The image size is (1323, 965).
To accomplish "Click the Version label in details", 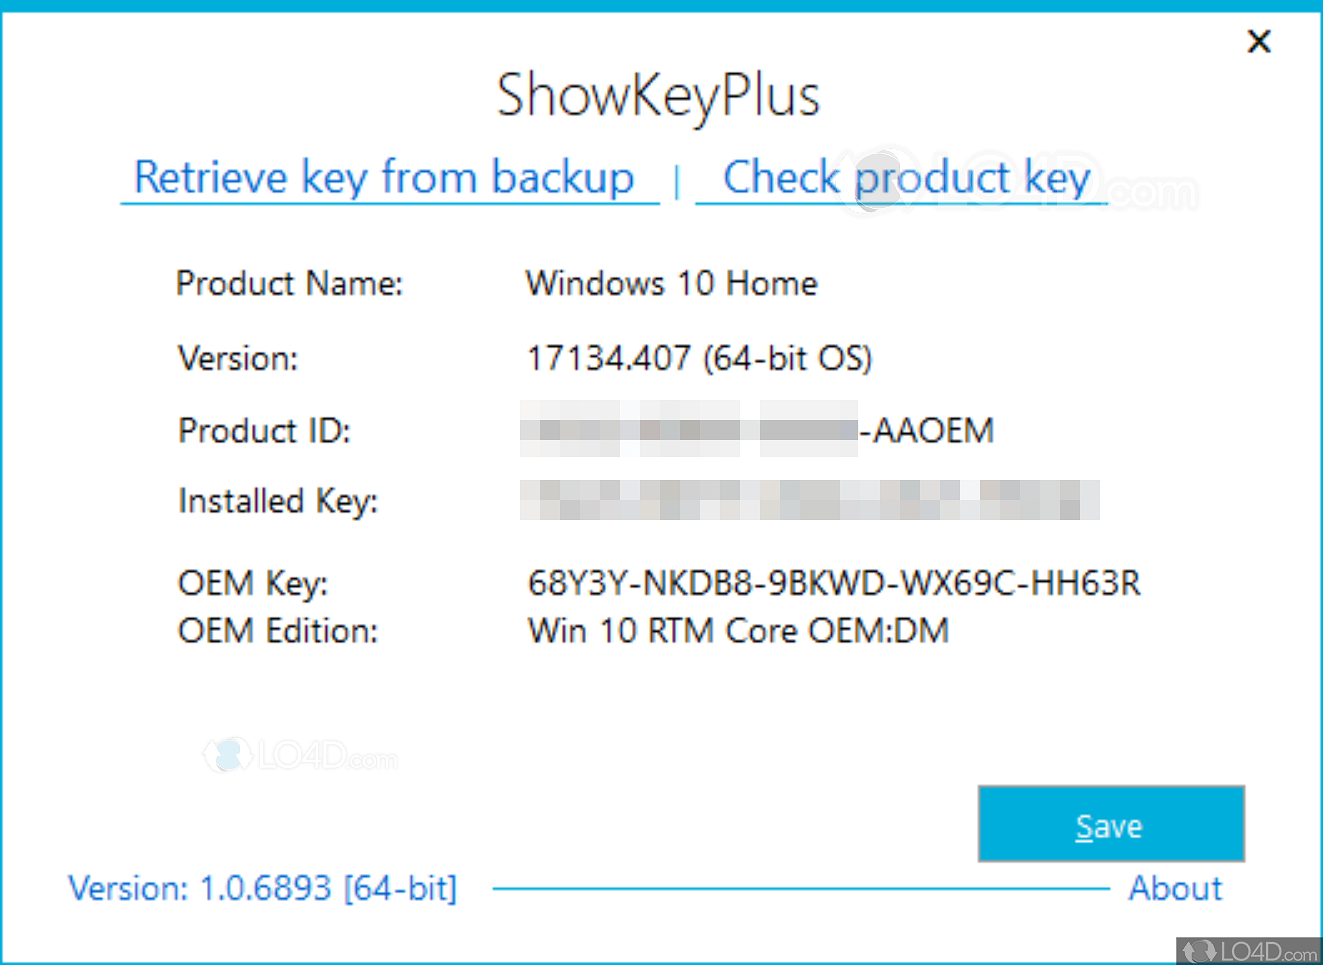I will (238, 358).
